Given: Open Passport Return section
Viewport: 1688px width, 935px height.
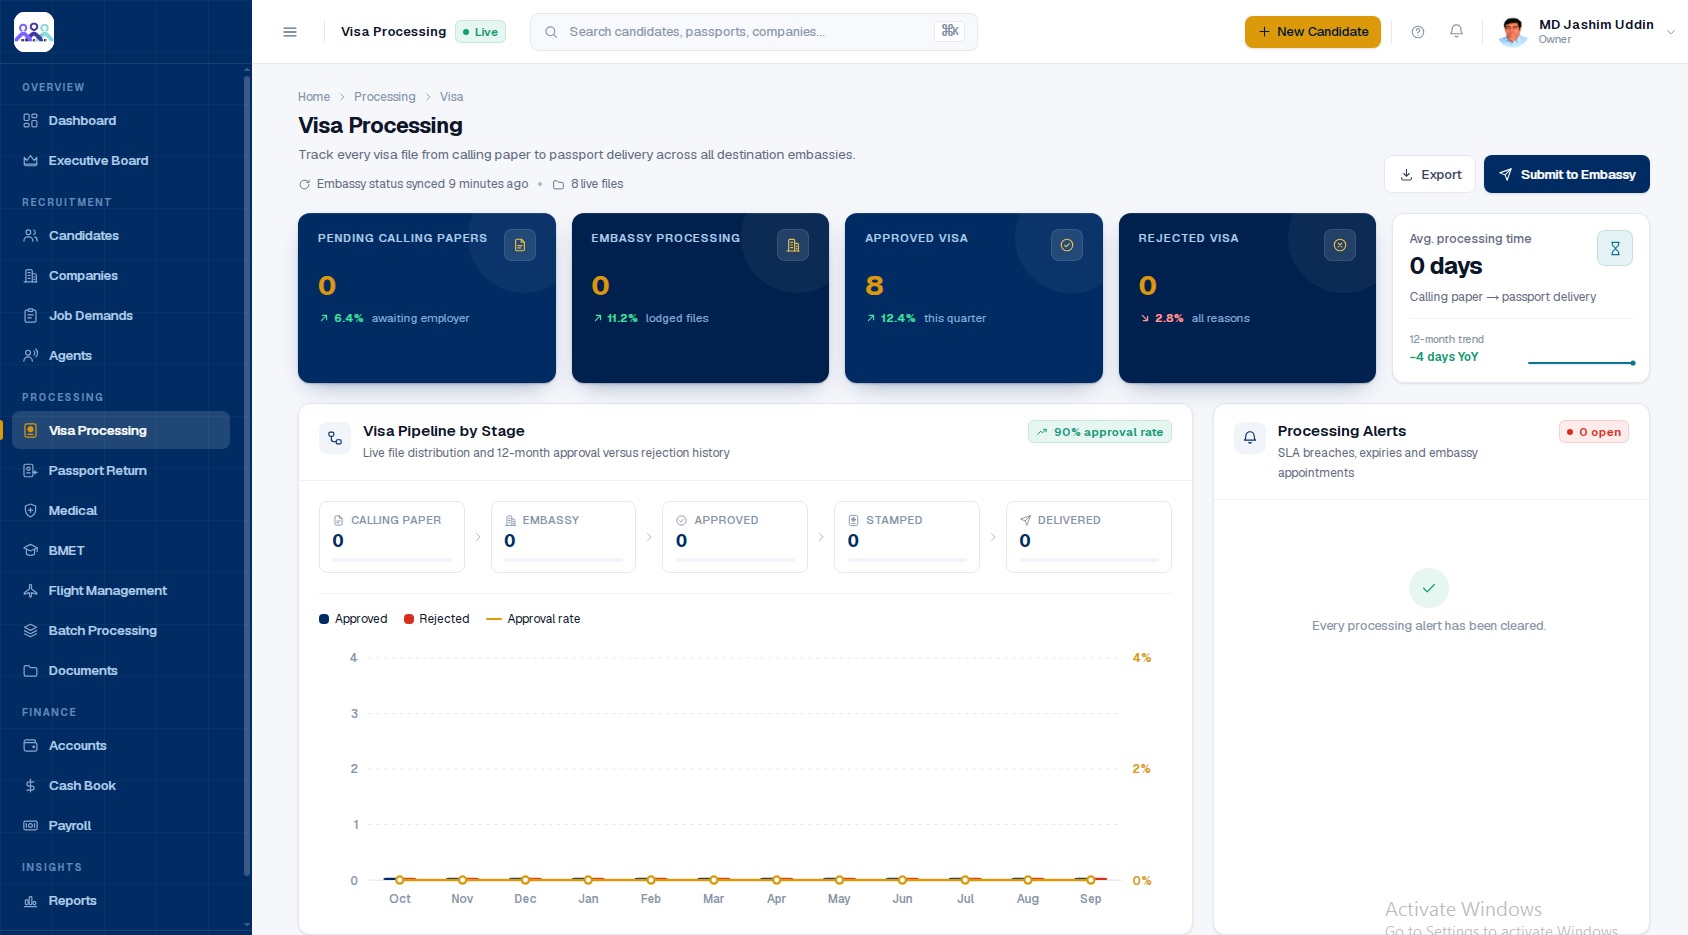Looking at the screenshot, I should coord(121,471).
